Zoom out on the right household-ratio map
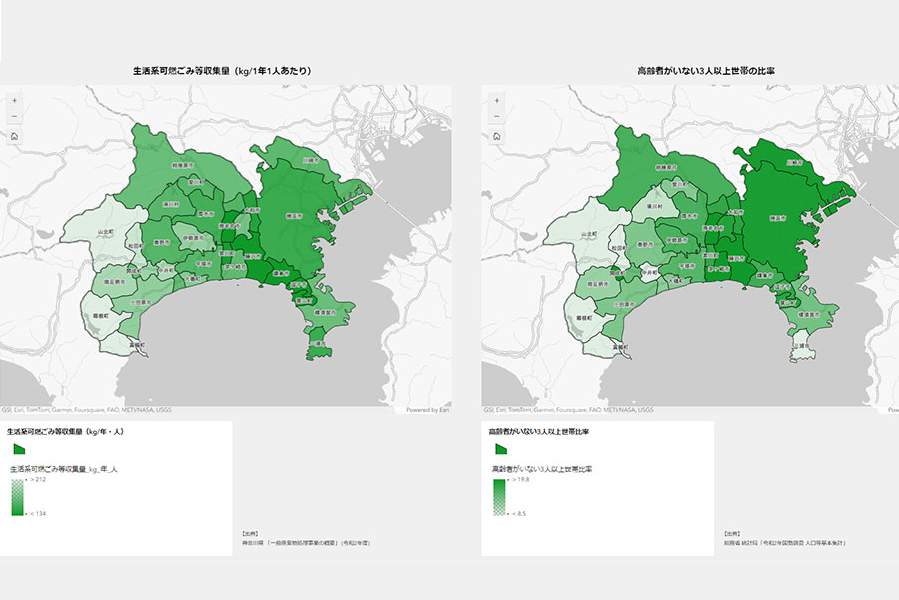 tap(497, 117)
